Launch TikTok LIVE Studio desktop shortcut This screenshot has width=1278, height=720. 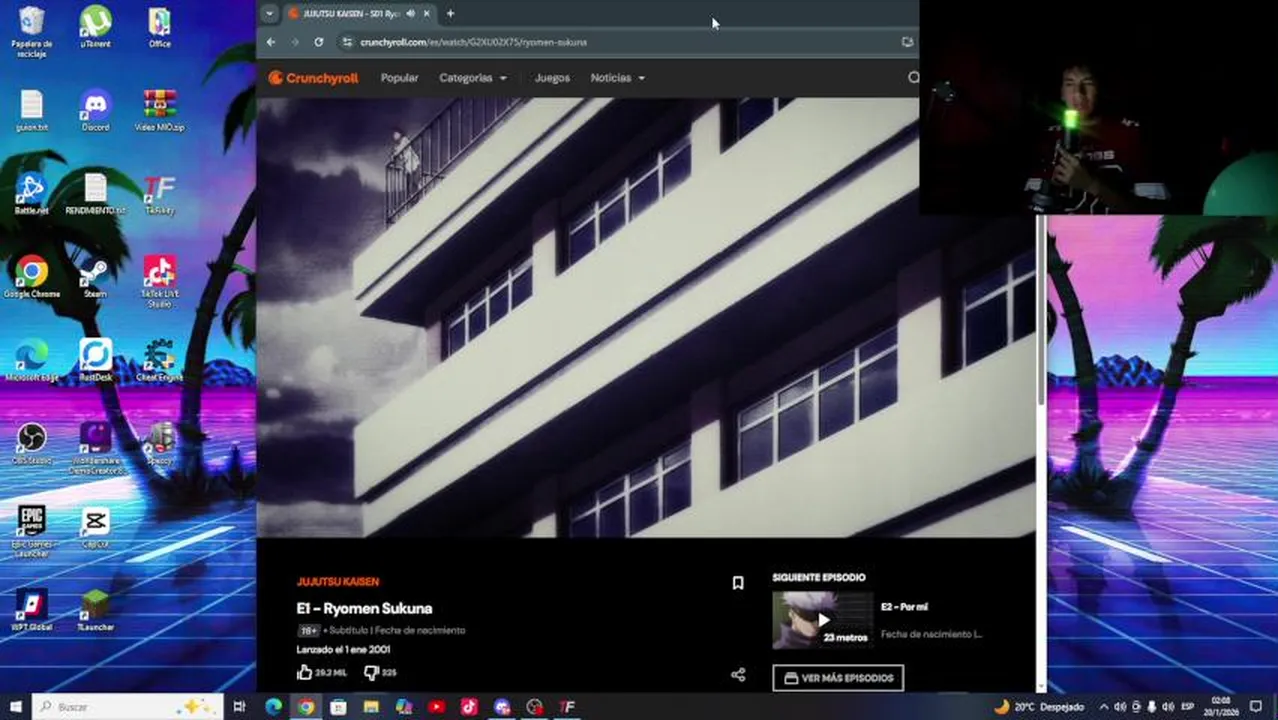coord(159,281)
